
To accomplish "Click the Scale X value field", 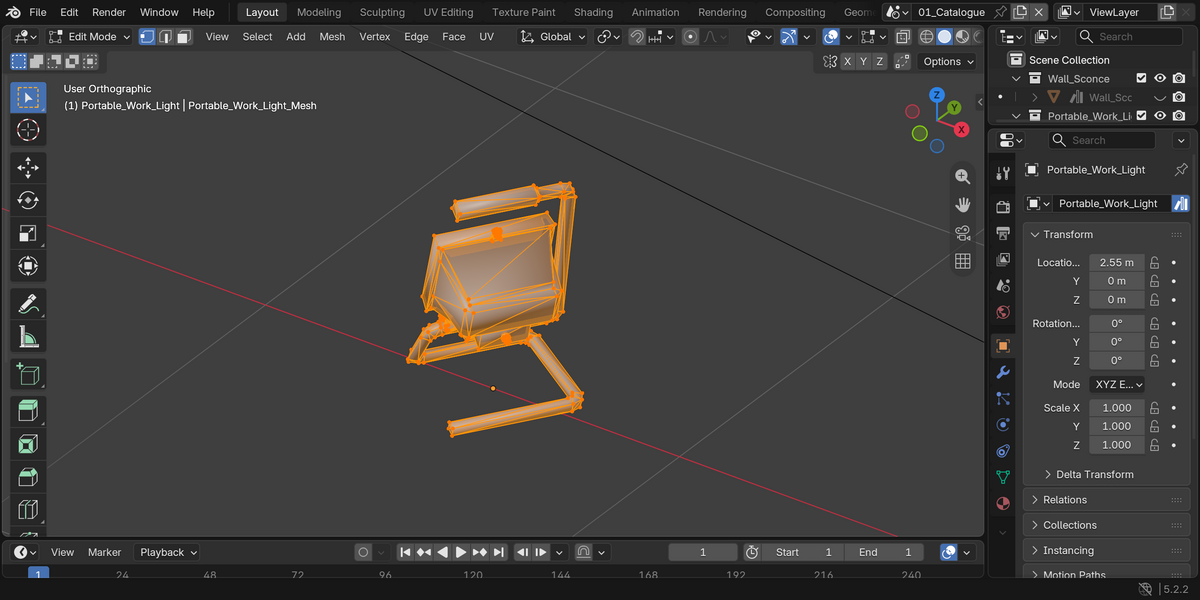I will (x=1117, y=408).
